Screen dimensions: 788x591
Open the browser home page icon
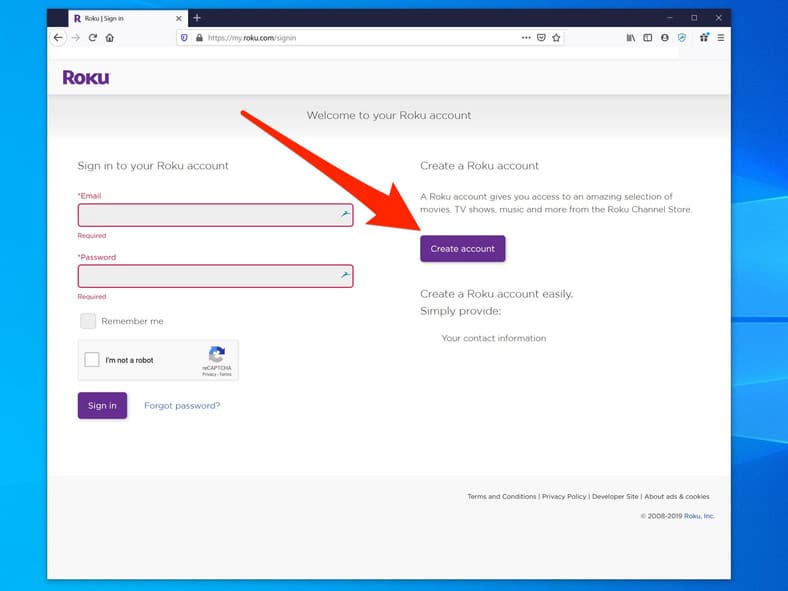coord(110,38)
